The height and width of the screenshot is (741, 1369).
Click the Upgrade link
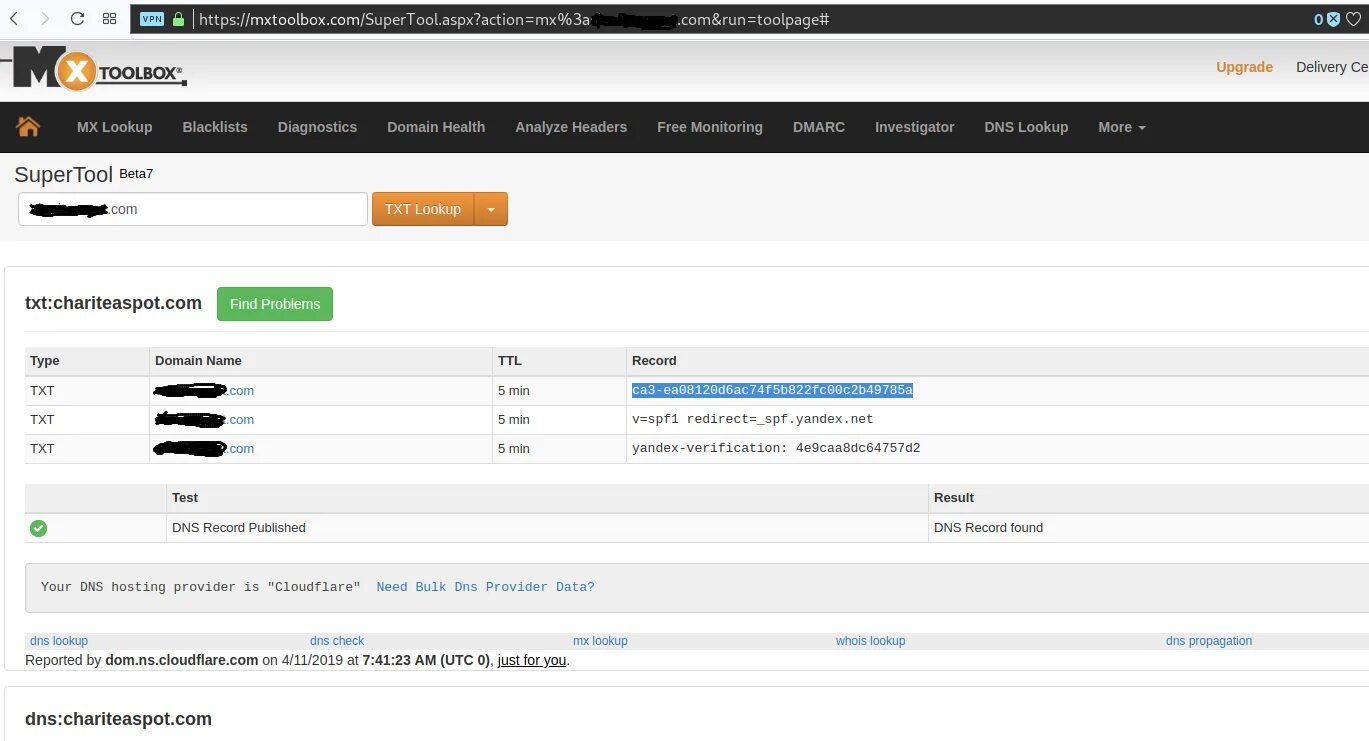(1244, 67)
